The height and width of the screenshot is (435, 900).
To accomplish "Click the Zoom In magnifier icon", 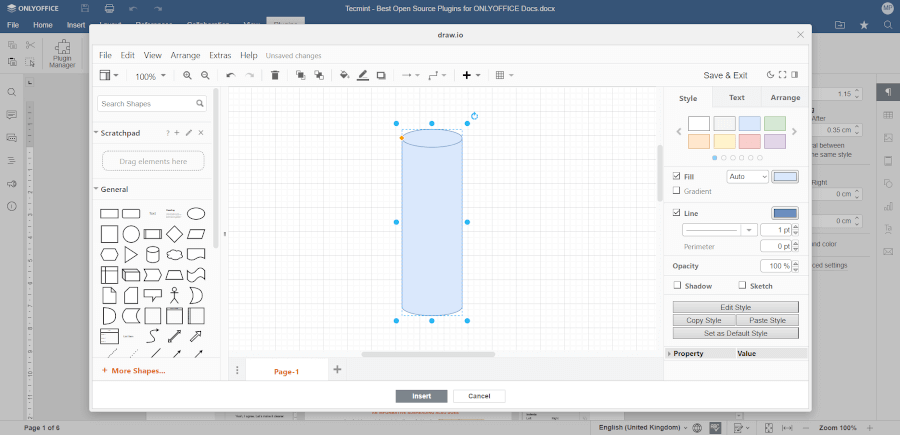I will (187, 75).
